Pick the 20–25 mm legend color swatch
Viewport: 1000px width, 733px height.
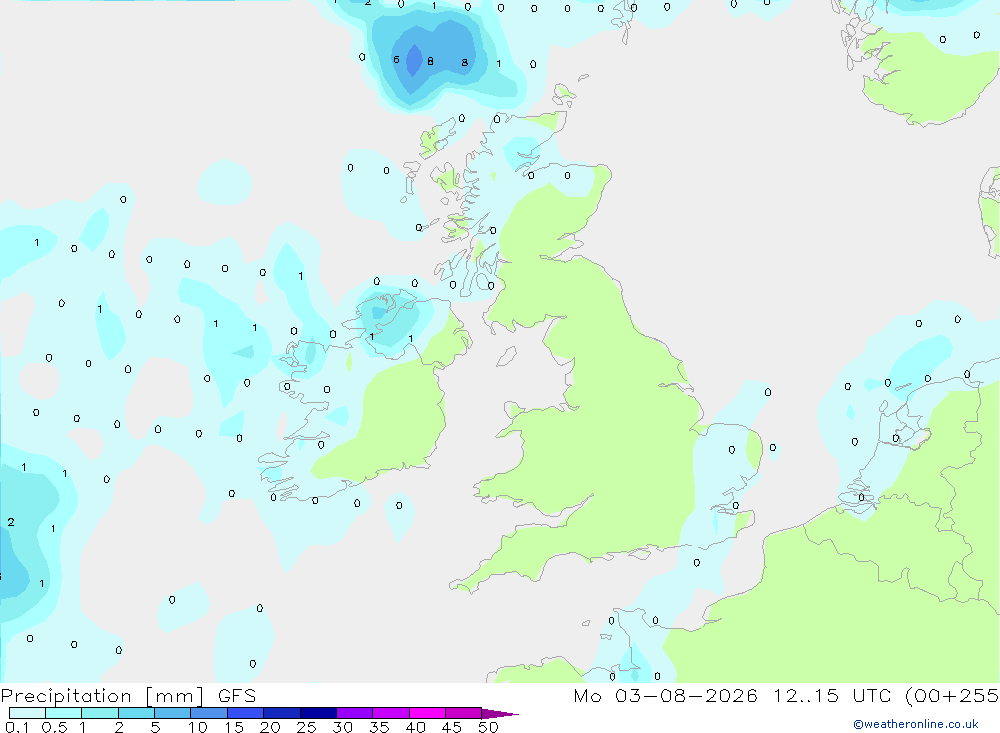click(x=281, y=713)
